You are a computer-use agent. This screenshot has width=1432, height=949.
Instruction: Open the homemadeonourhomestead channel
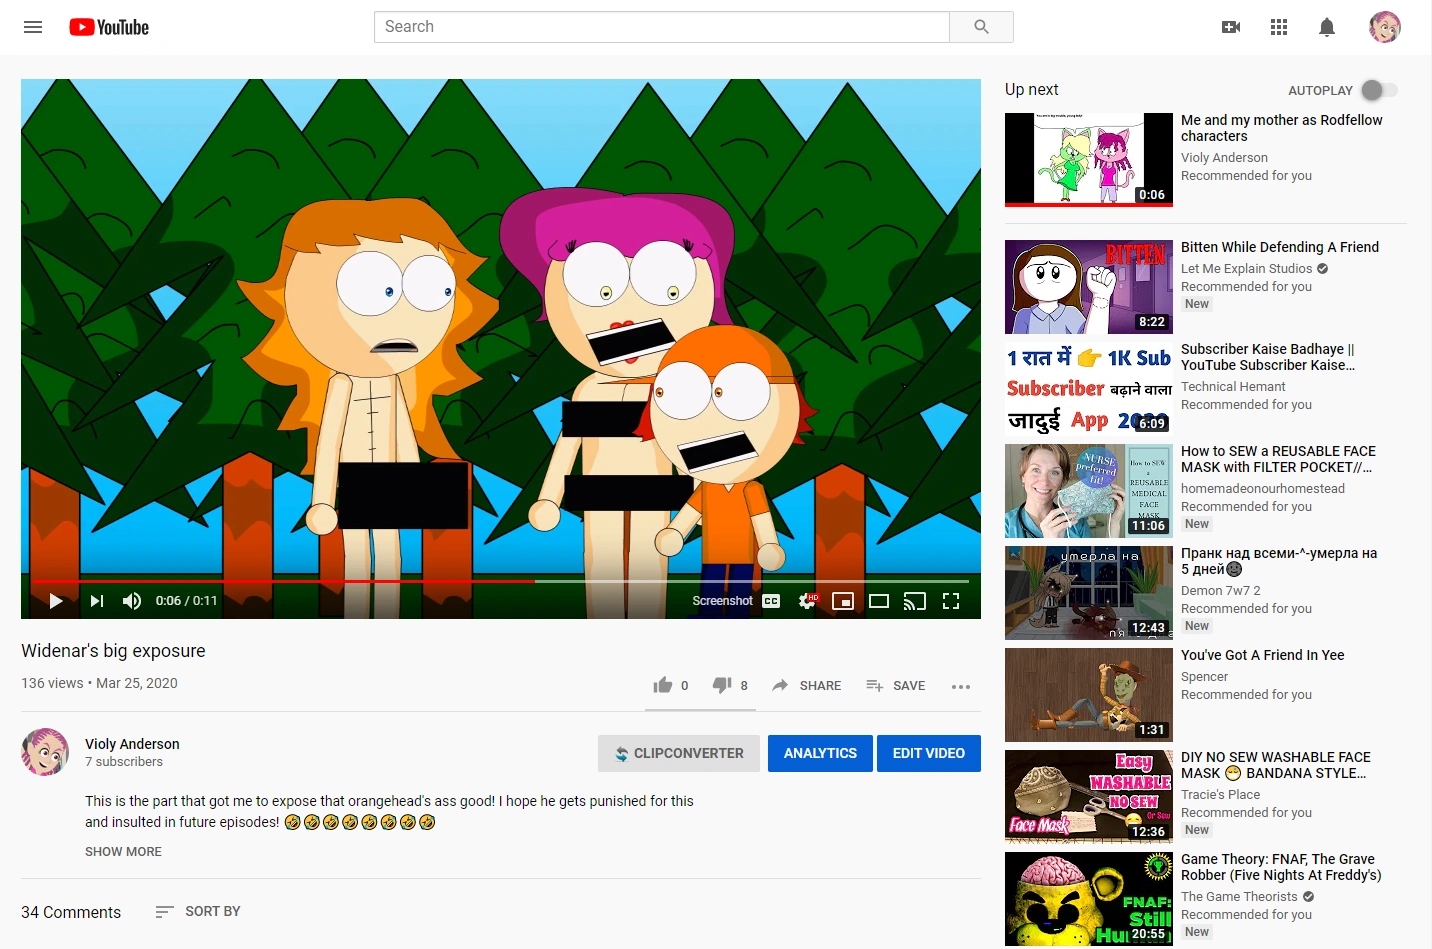point(1263,489)
